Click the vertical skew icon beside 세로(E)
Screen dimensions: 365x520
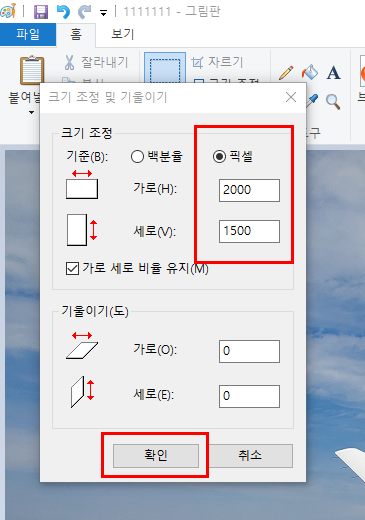[83, 392]
